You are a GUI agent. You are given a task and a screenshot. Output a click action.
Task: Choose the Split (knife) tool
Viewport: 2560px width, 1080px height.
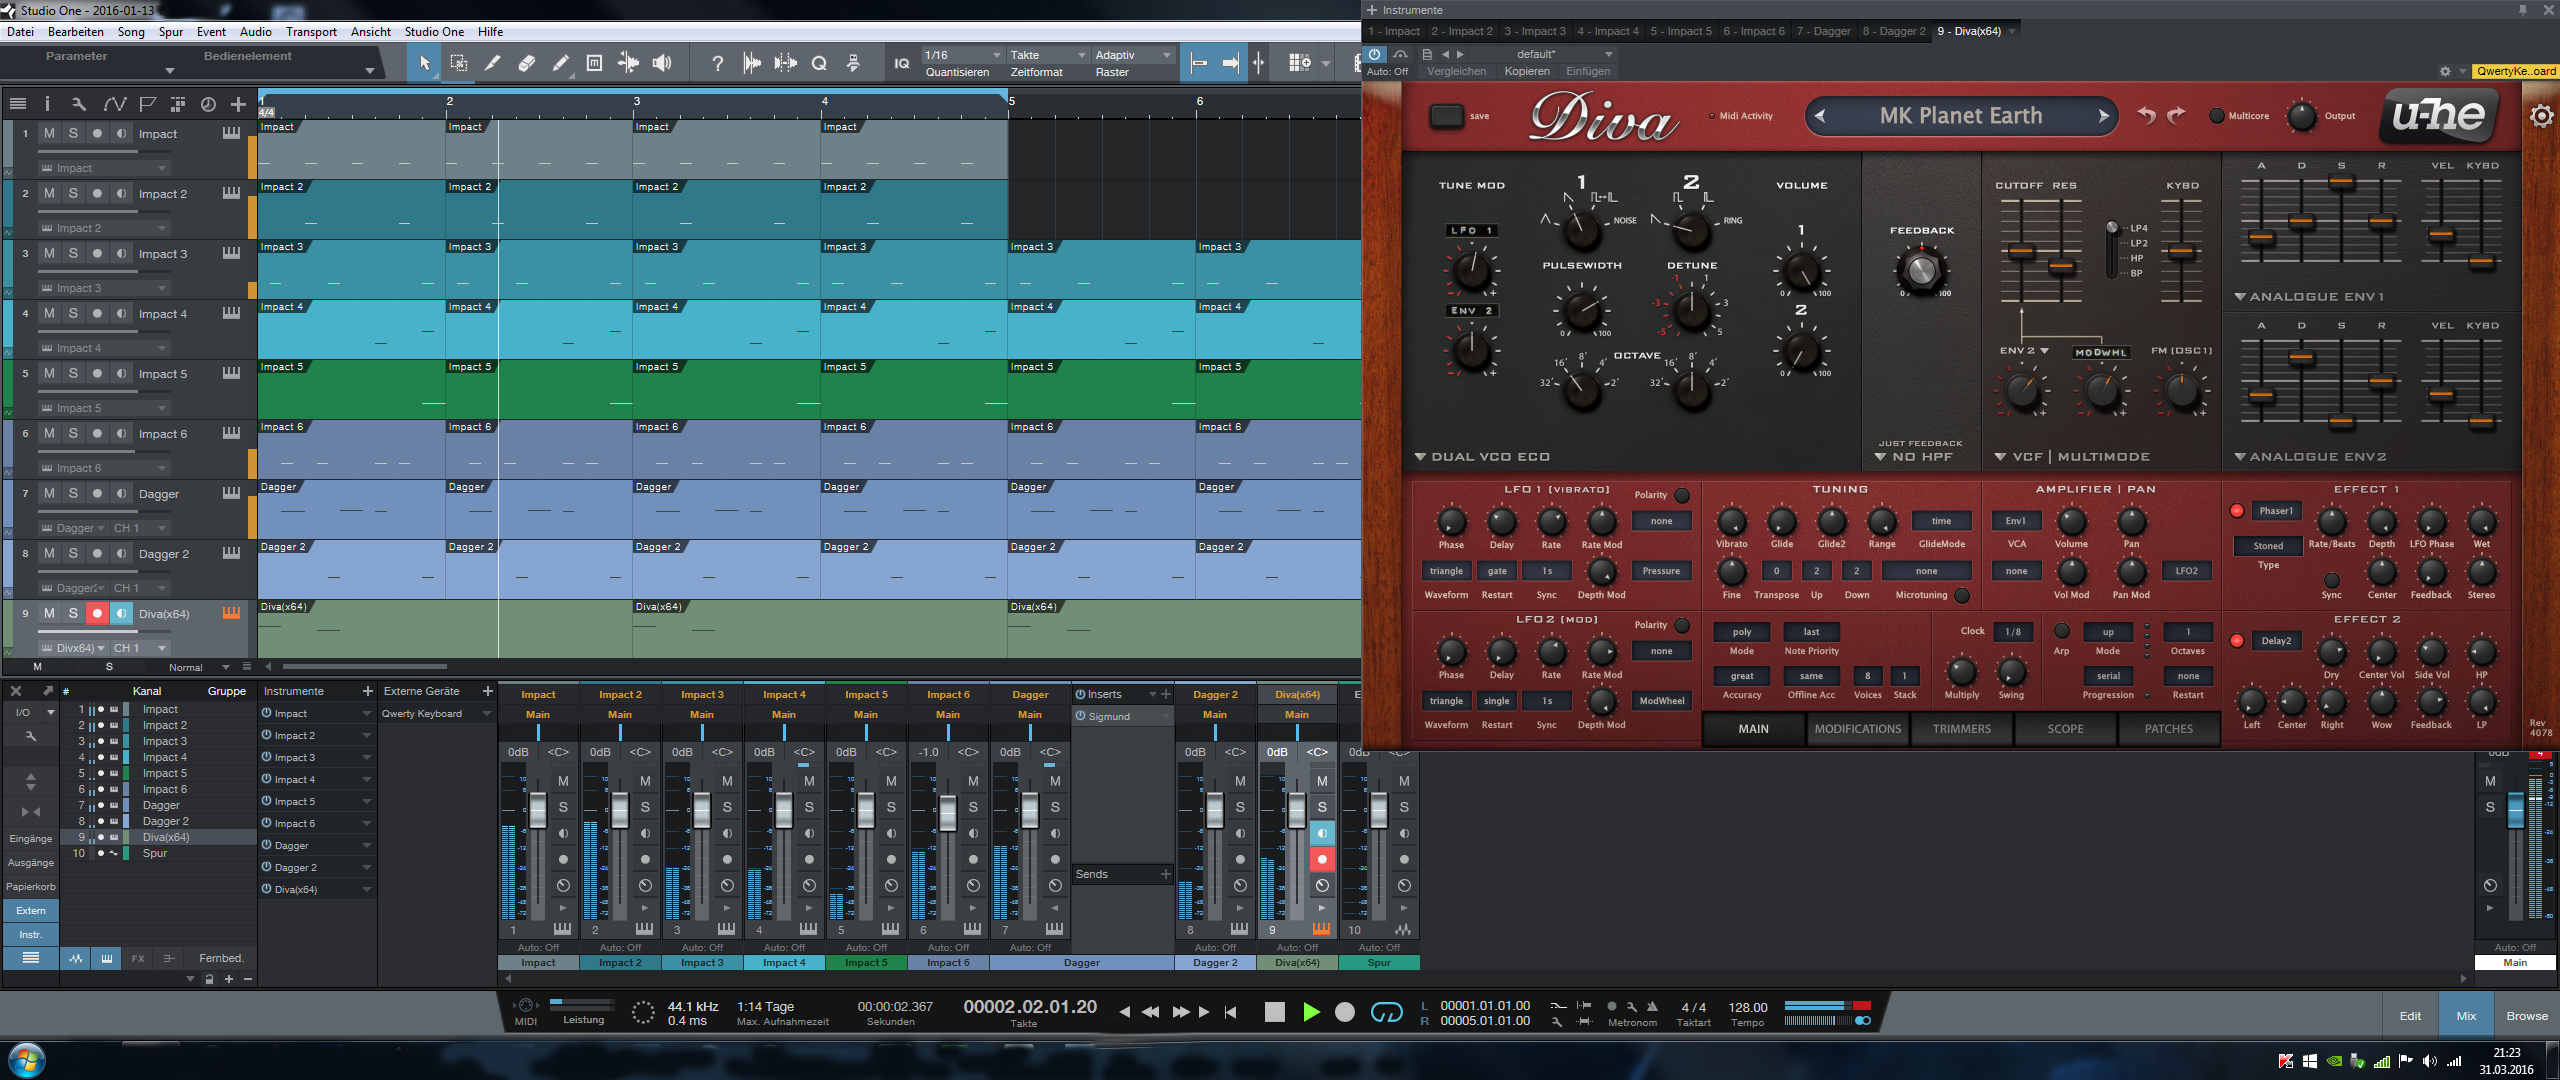pos(492,63)
